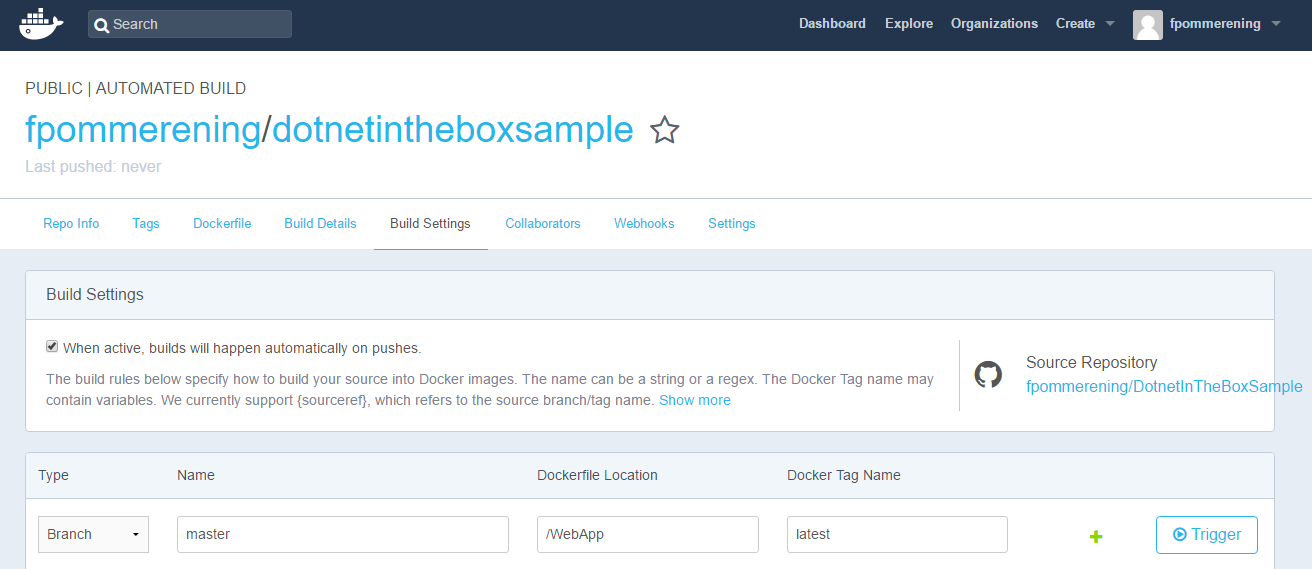Open the Build Details tab
Screen dimensions: 1312x569
click(320, 223)
